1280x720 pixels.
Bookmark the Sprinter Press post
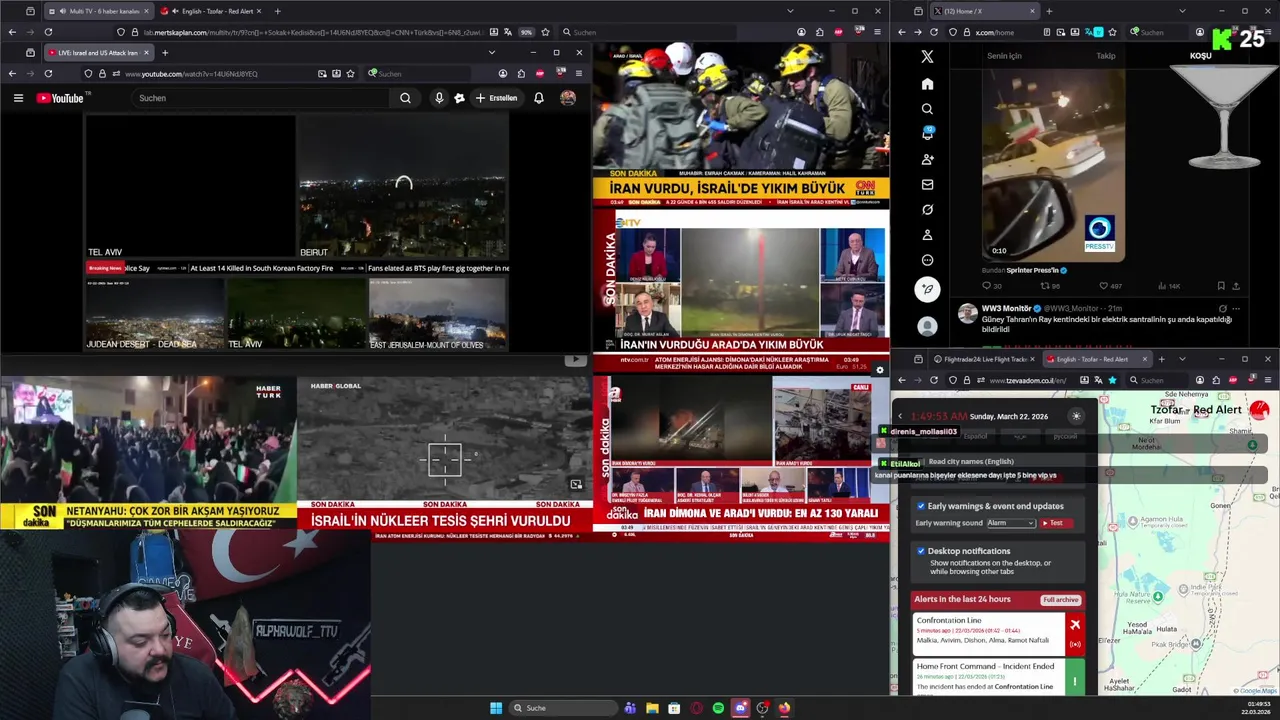tap(1221, 286)
